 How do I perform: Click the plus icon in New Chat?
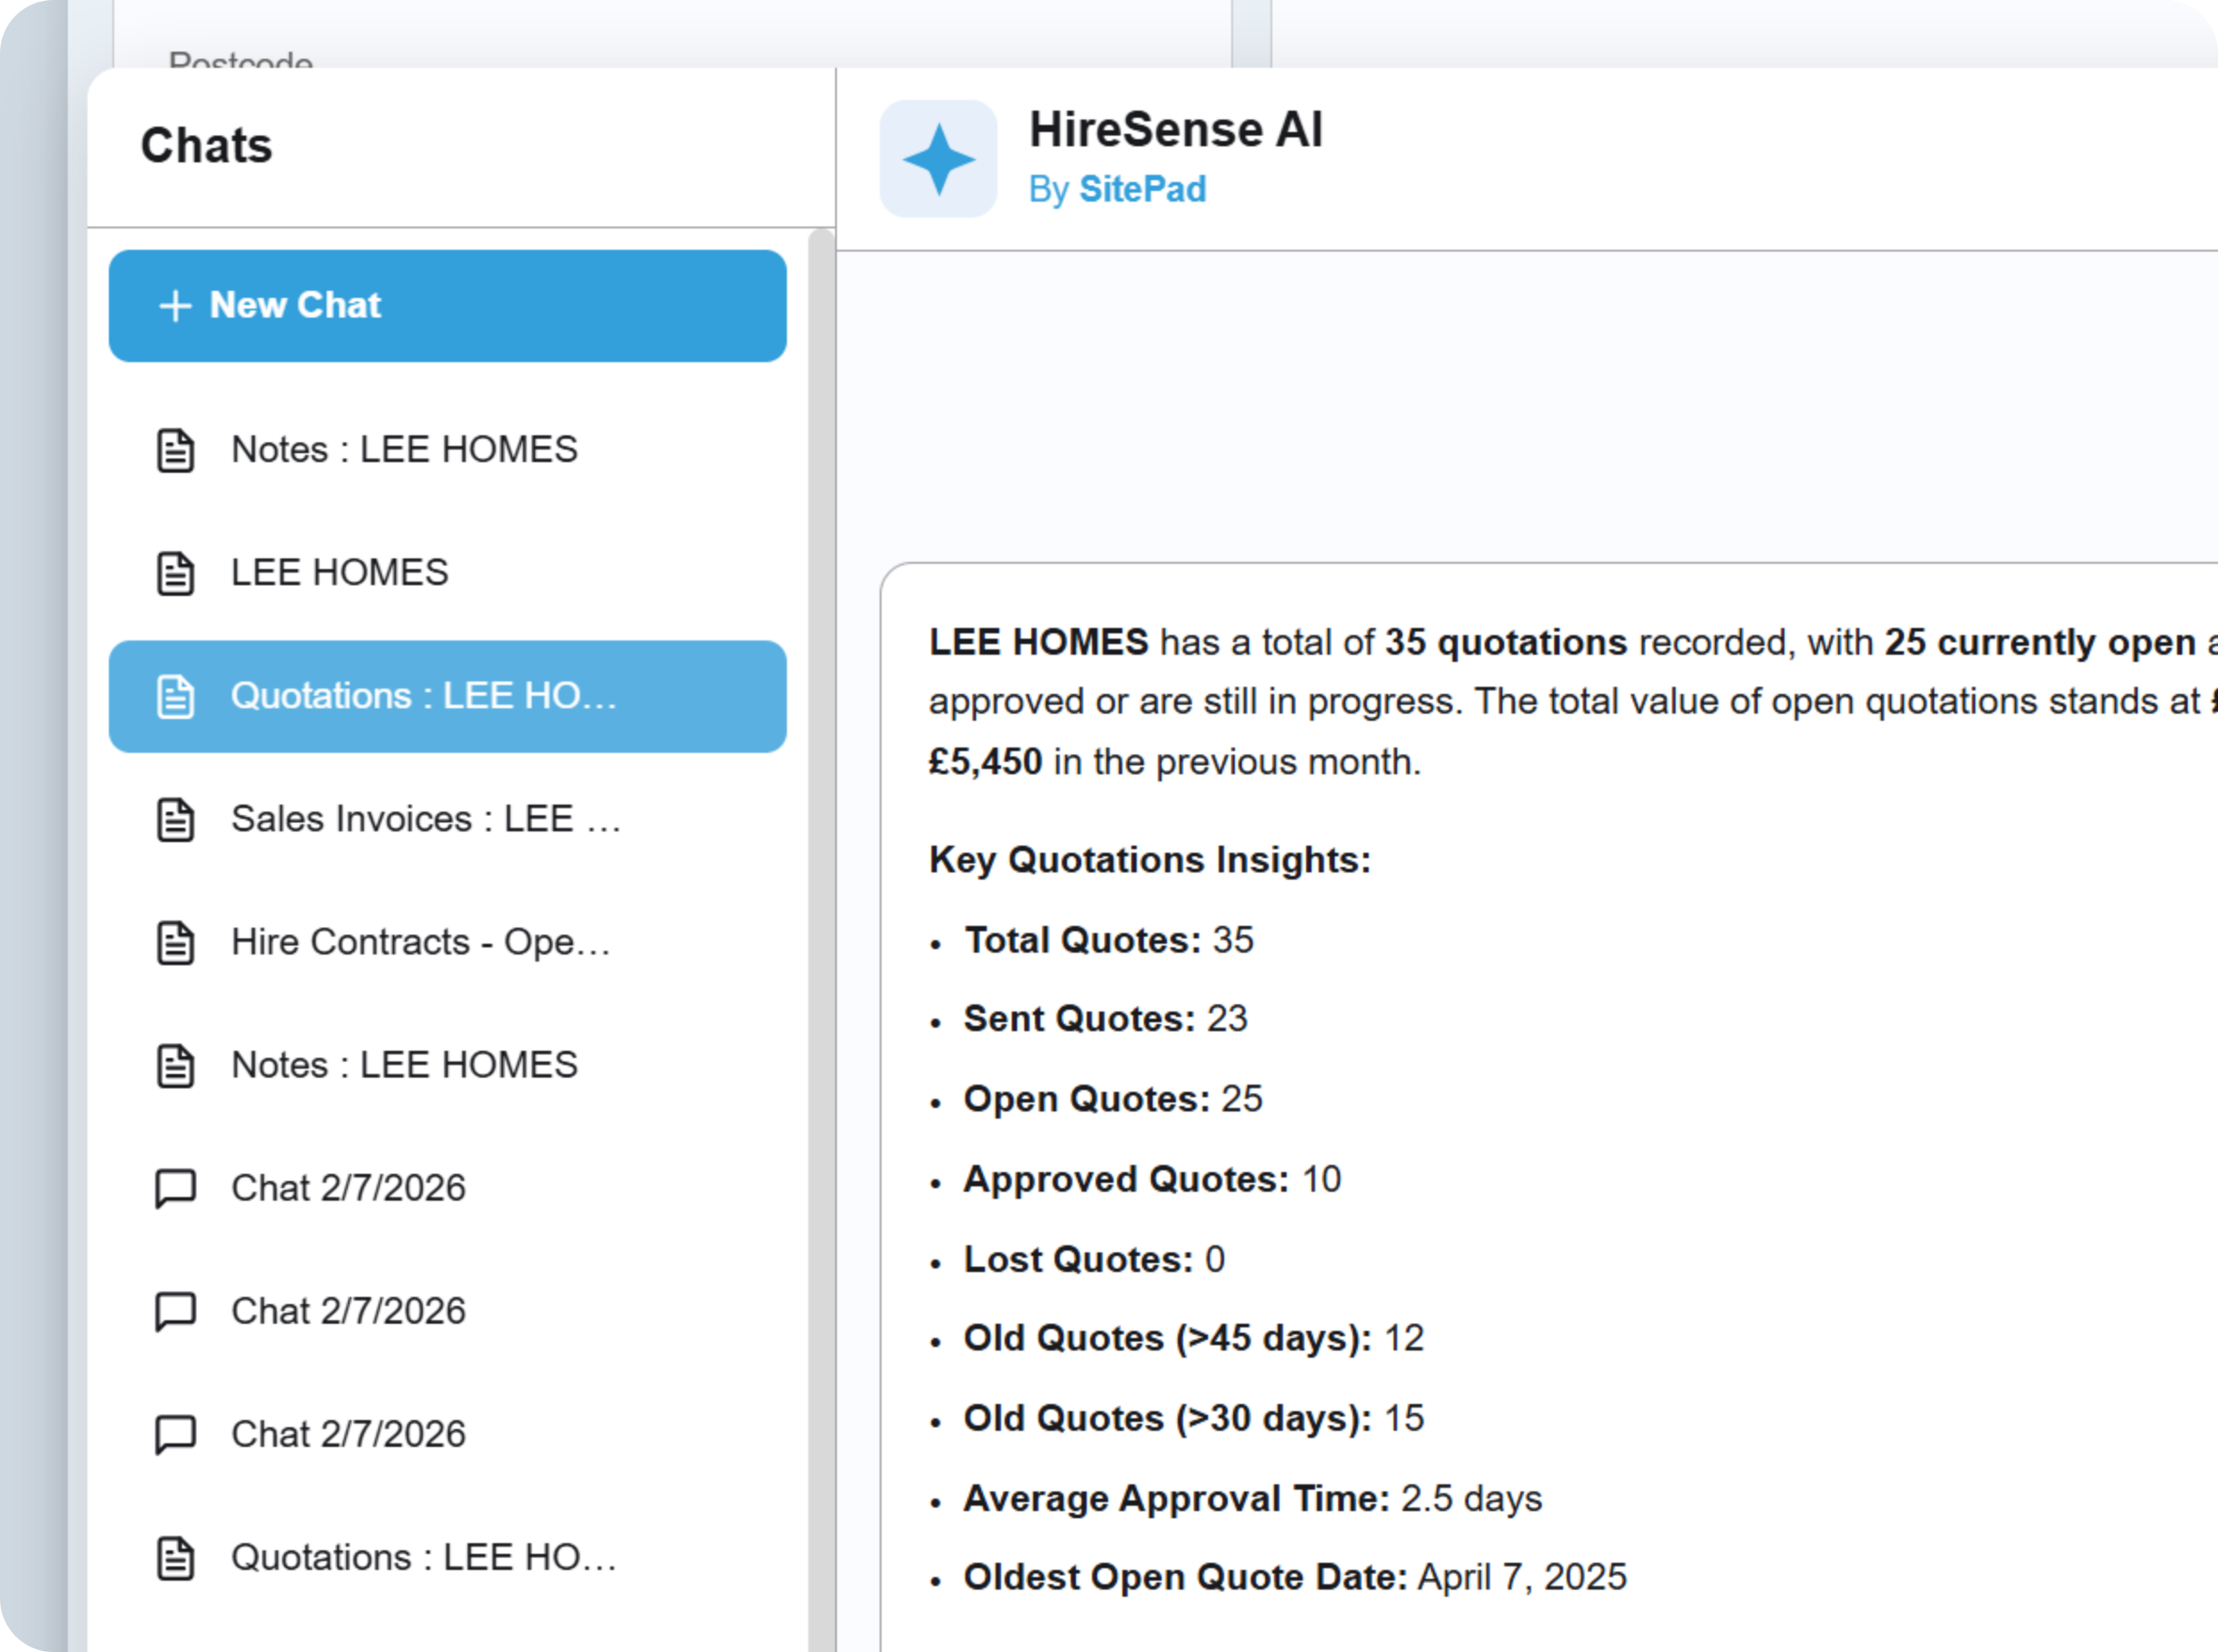coord(175,306)
